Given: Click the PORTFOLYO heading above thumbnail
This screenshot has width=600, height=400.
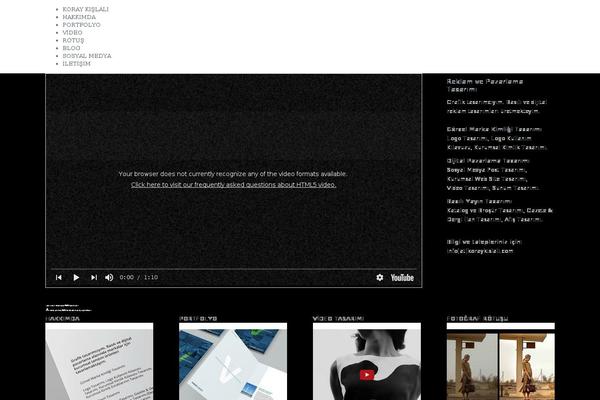Looking at the screenshot, I should tap(198, 318).
